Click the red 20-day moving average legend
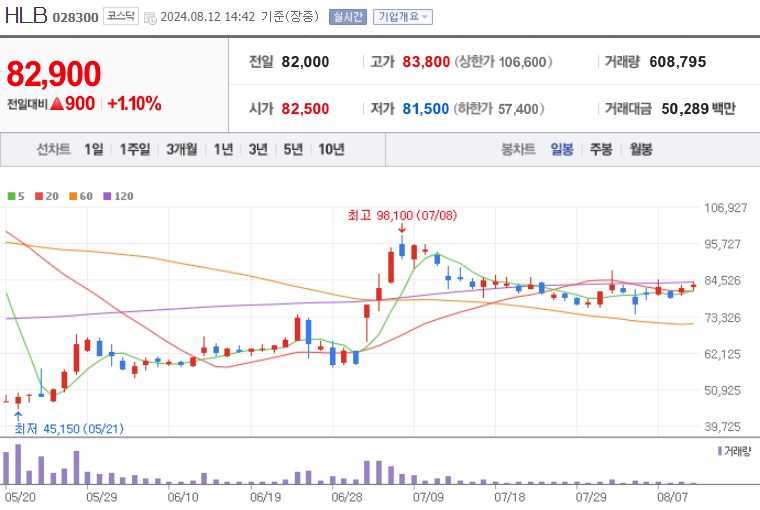Screen dimensions: 760x510 [x=47, y=196]
